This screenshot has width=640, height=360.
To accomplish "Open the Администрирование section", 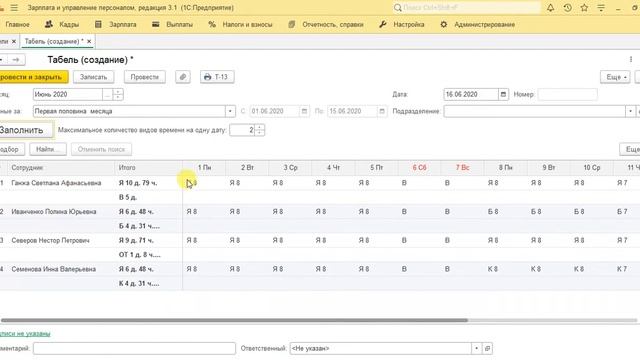I will pyautogui.click(x=478, y=24).
